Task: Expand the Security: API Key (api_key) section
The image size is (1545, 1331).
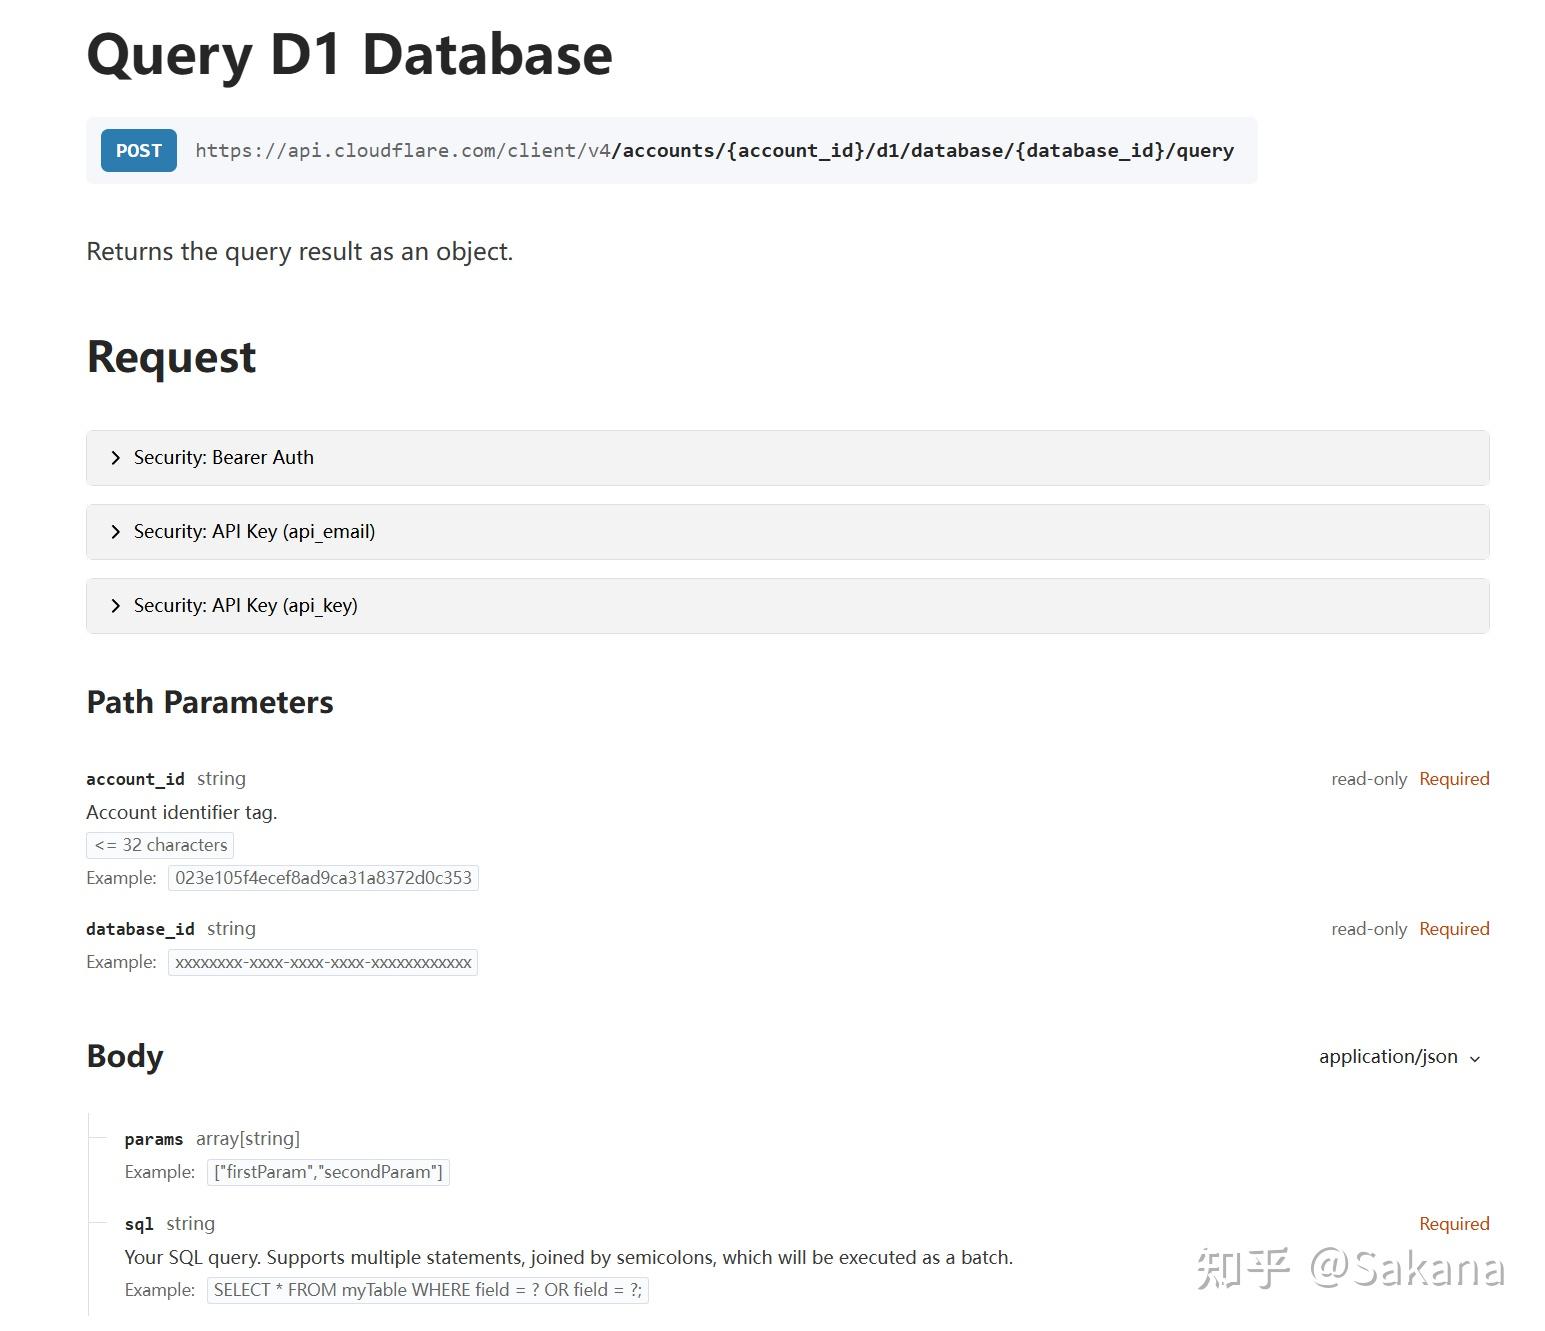Action: click(x=245, y=605)
